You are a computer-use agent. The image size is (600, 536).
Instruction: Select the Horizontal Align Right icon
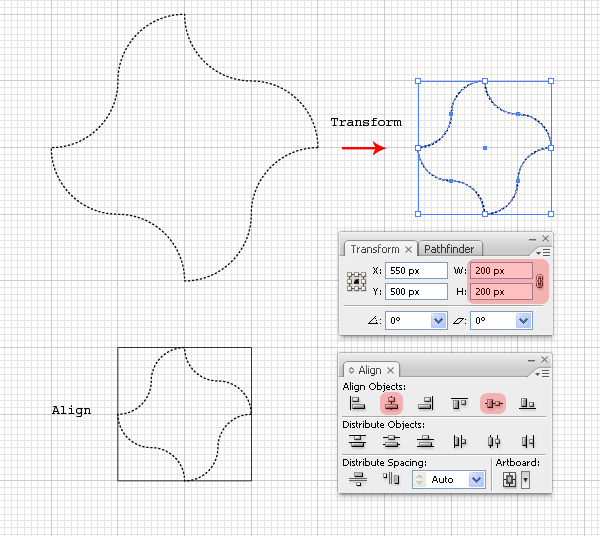(x=425, y=403)
